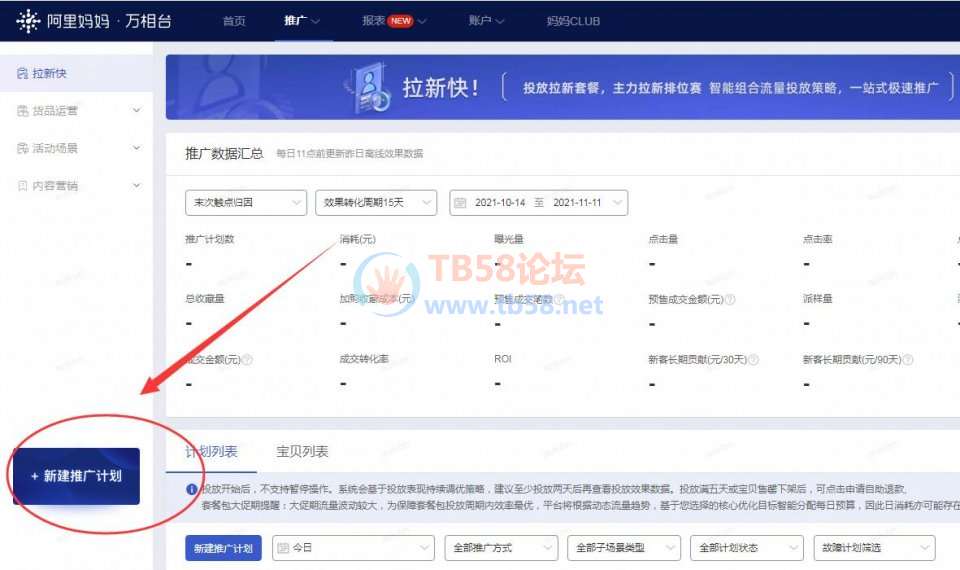Open the 报表 menu with NEW badge
960x570 pixels.
tap(394, 21)
